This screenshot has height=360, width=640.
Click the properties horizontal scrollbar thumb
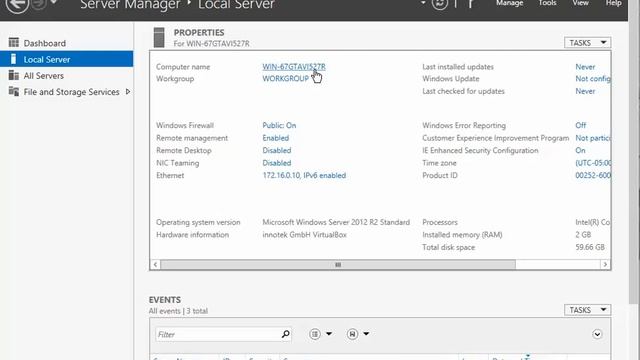coord(338,265)
